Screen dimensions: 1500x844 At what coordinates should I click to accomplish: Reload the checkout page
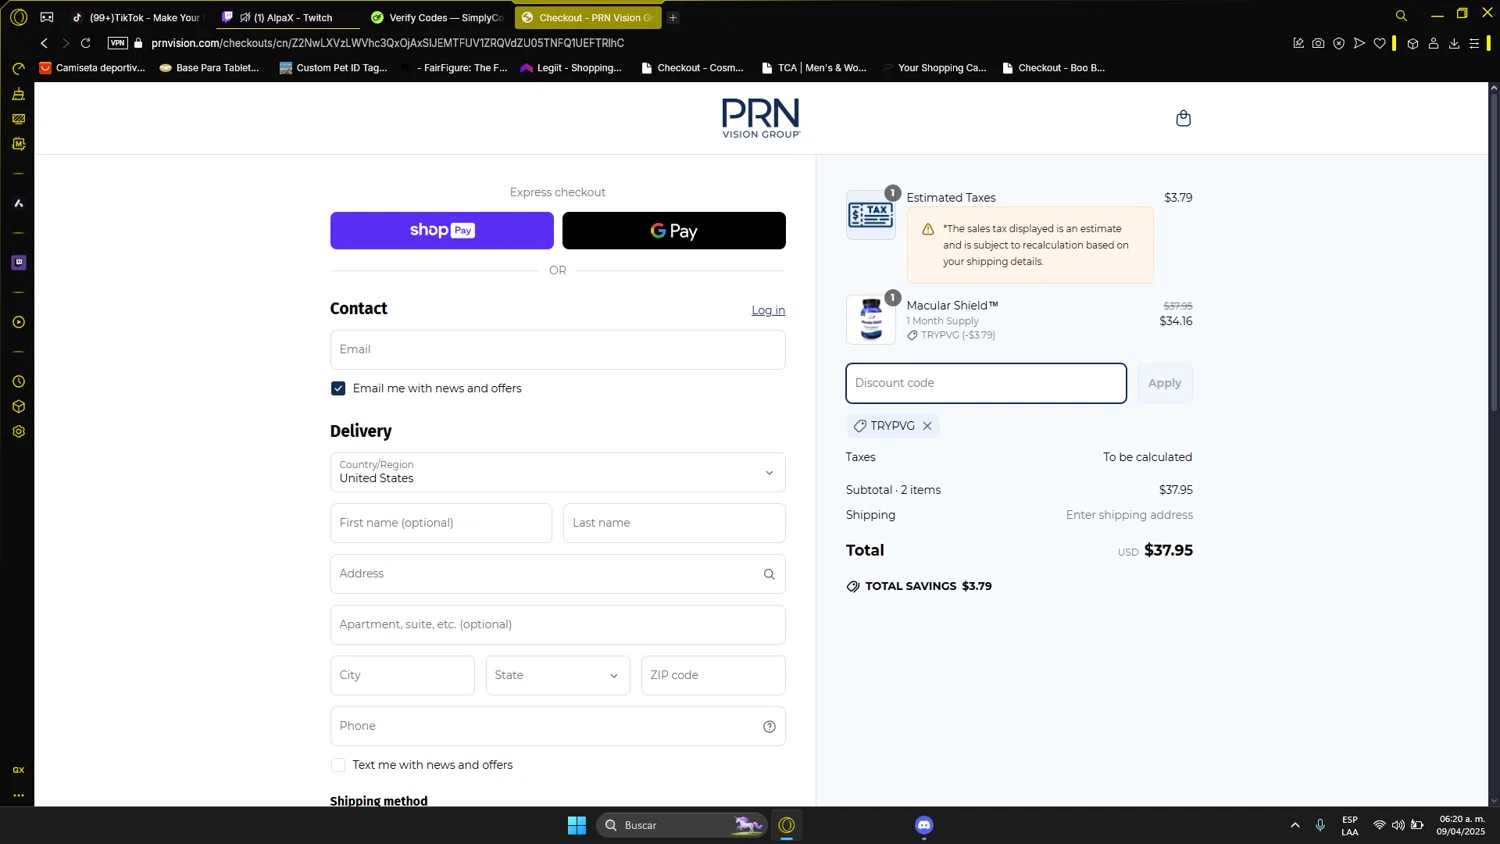click(x=86, y=43)
